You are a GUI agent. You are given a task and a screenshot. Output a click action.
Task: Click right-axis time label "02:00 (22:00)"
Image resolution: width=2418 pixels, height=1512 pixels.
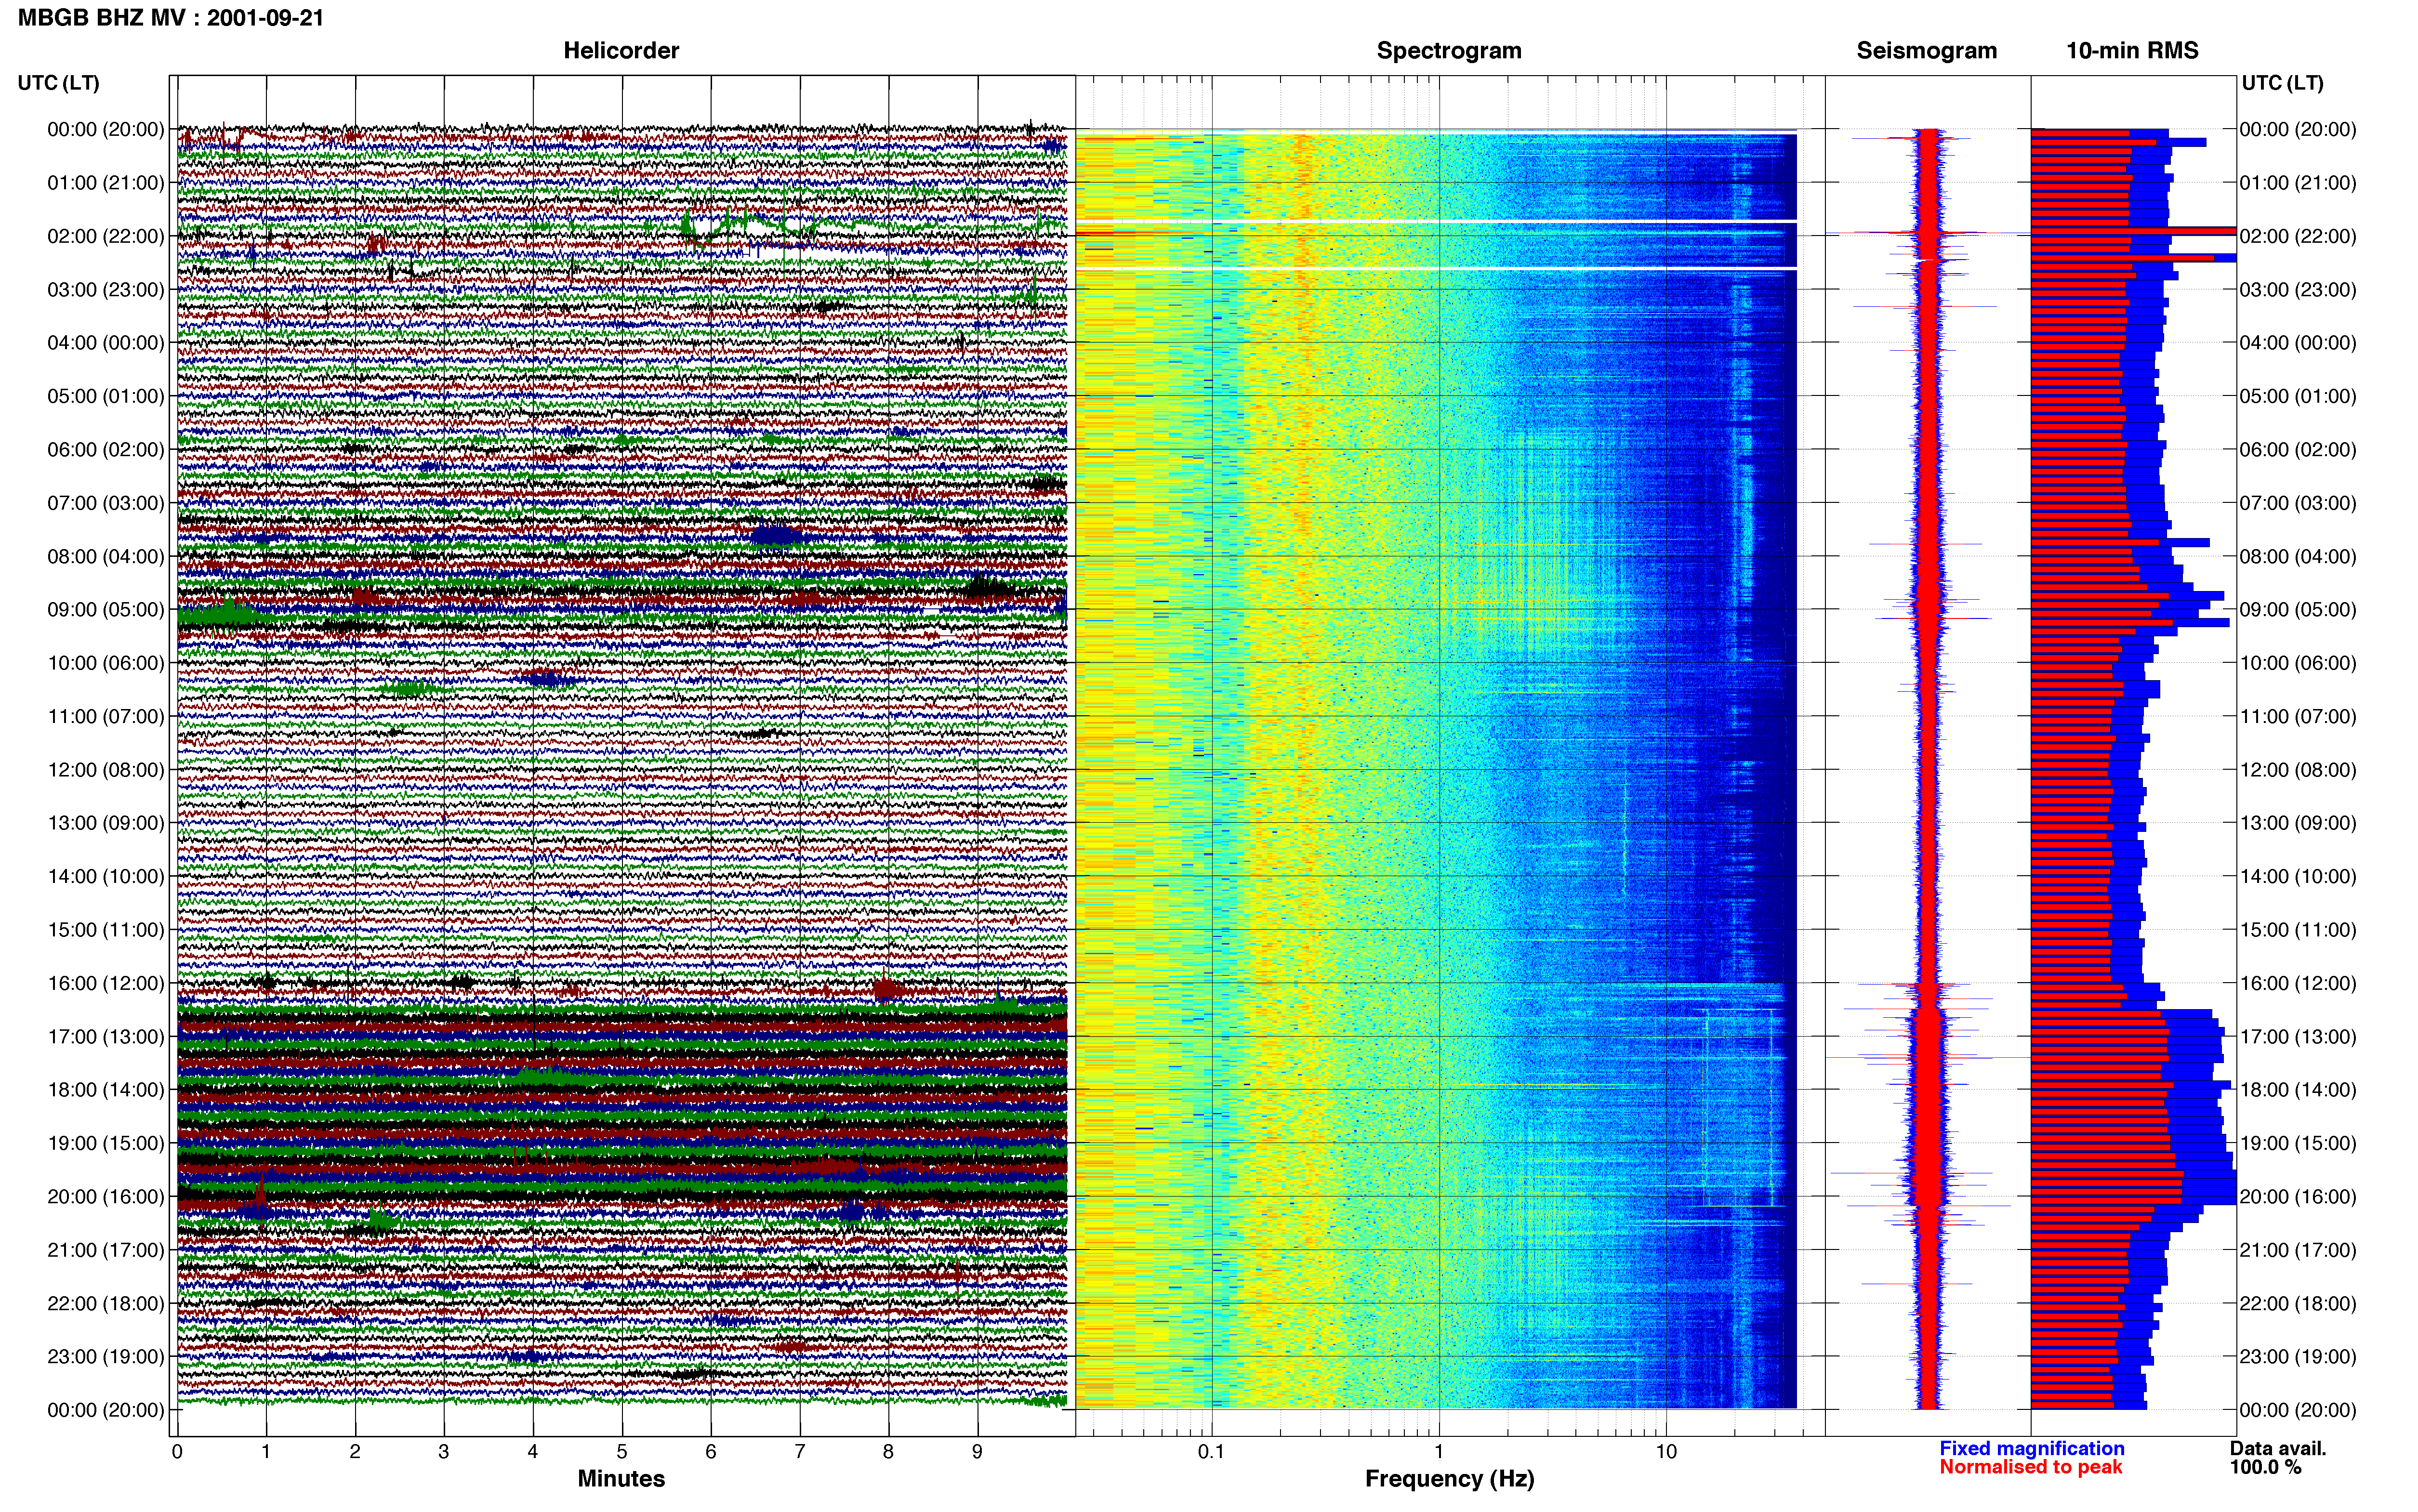(2298, 236)
